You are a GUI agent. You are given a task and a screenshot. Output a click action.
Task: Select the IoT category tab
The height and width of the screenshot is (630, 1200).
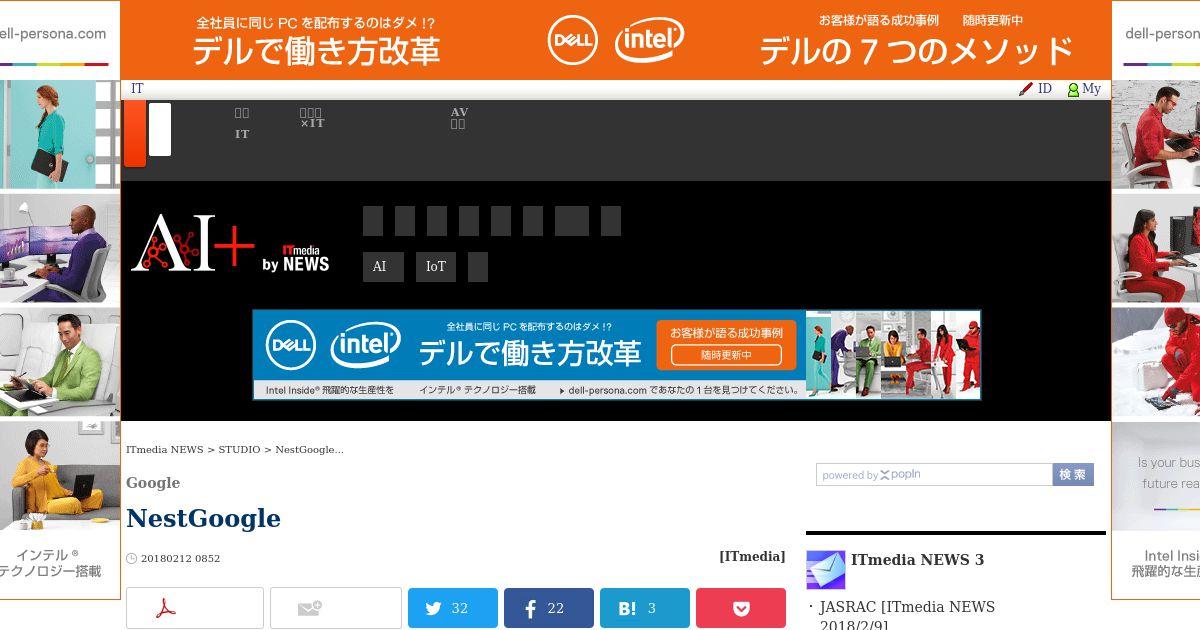tap(436, 267)
